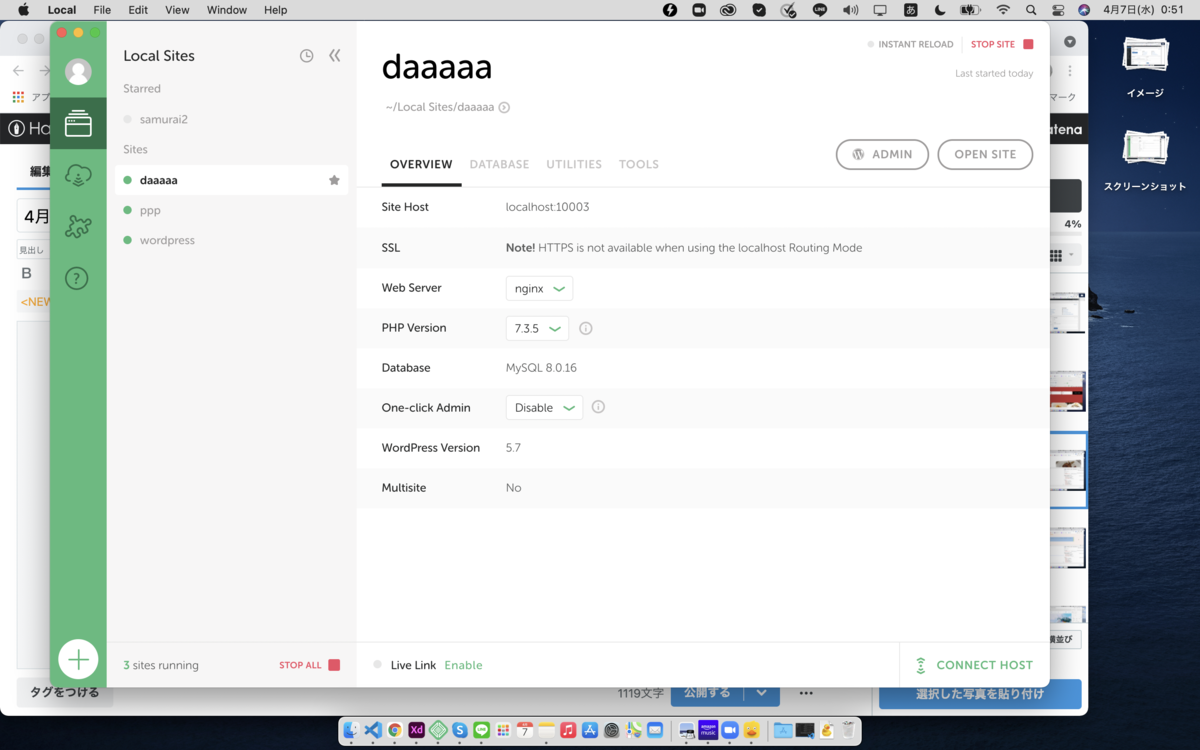Show One-click Admin info icon

598,407
